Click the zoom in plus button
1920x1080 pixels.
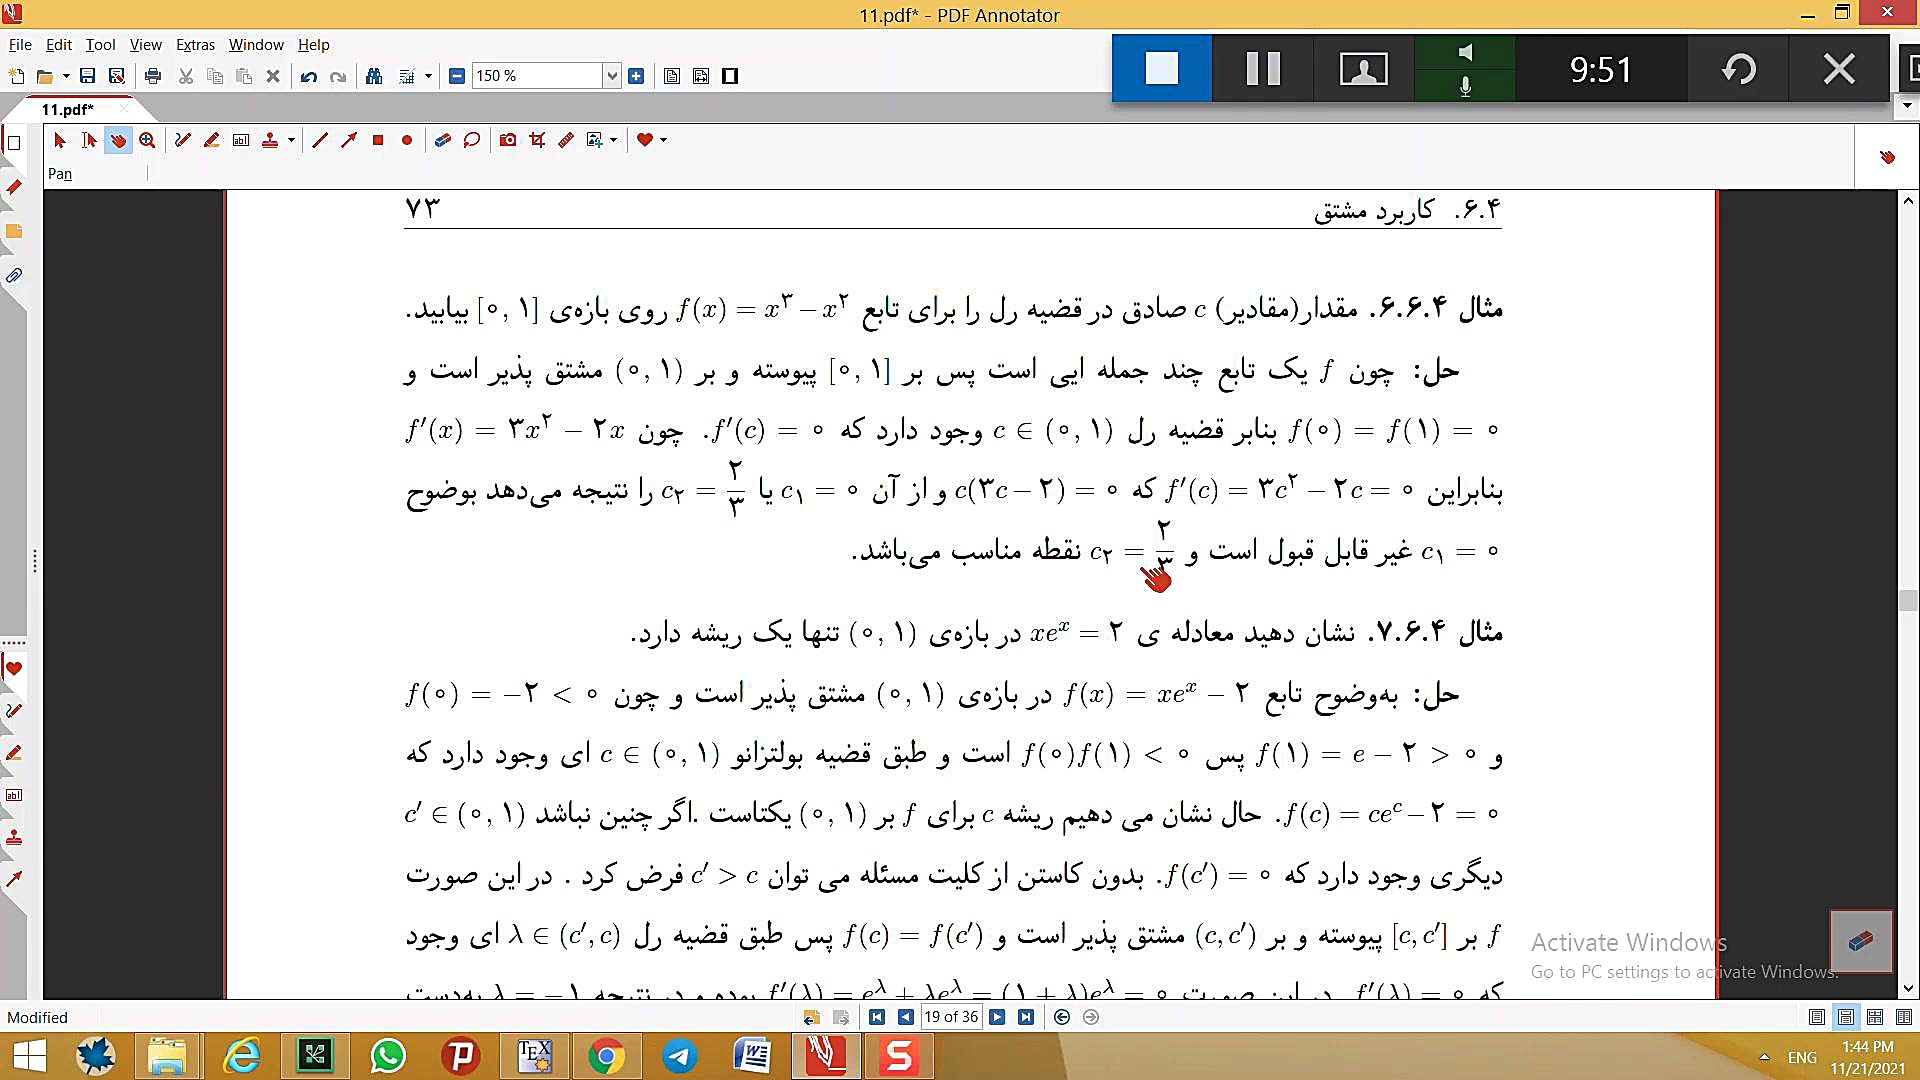coord(636,76)
